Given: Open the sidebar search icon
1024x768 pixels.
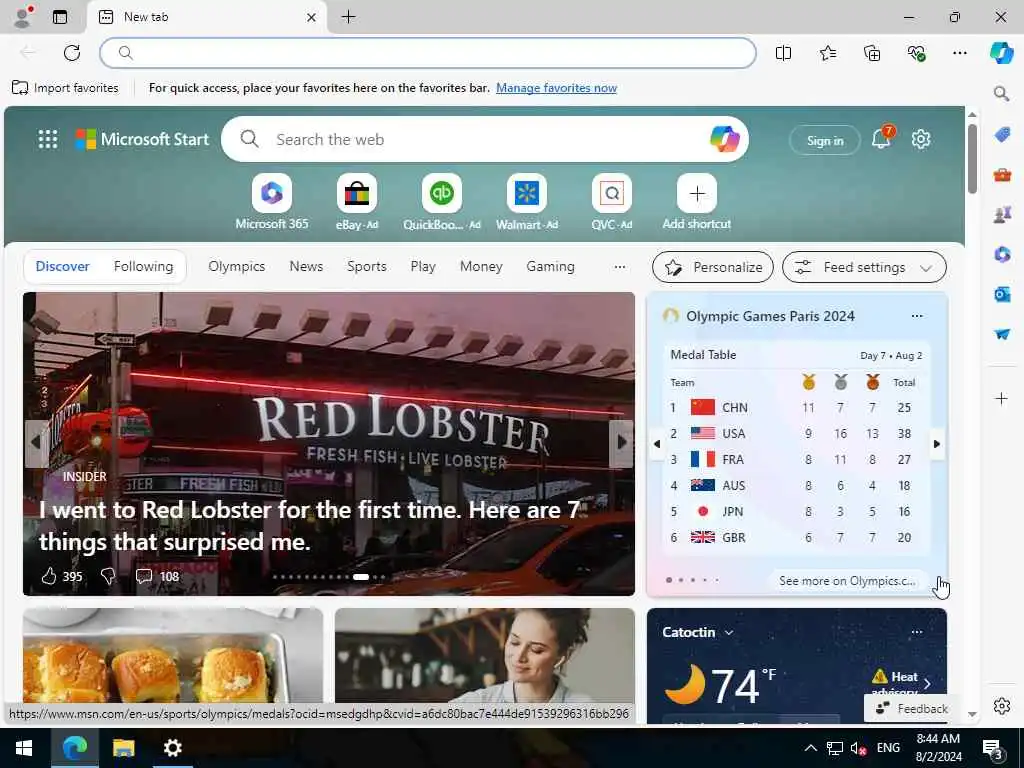Looking at the screenshot, I should click(x=1002, y=94).
